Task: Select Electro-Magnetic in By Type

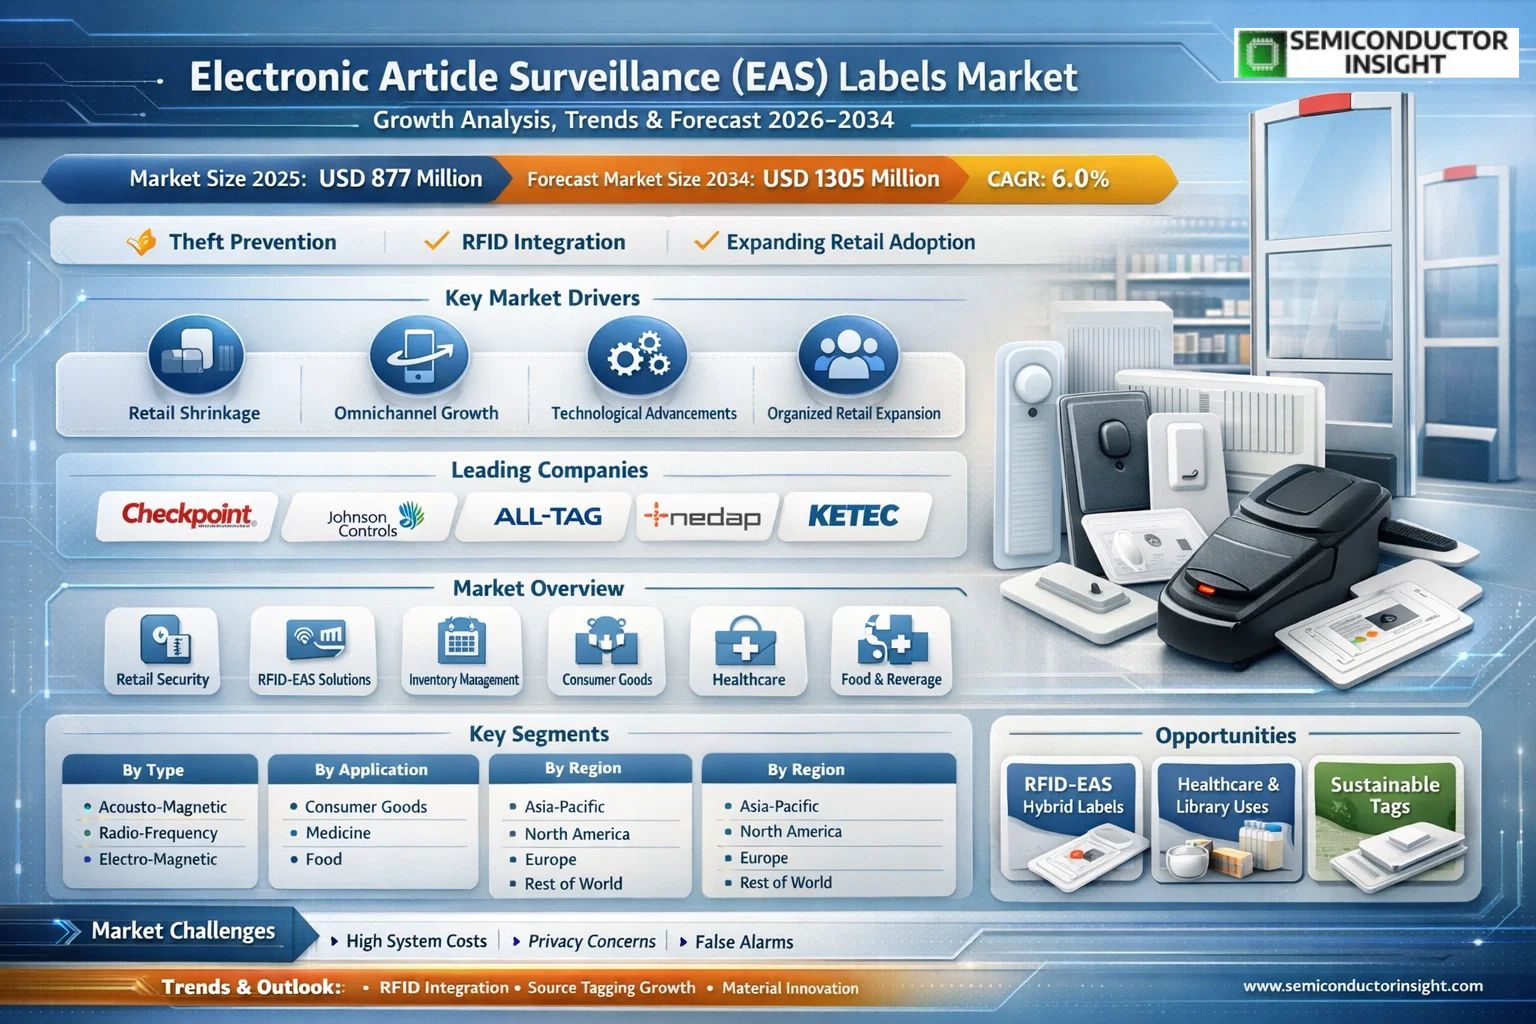Action: point(158,859)
